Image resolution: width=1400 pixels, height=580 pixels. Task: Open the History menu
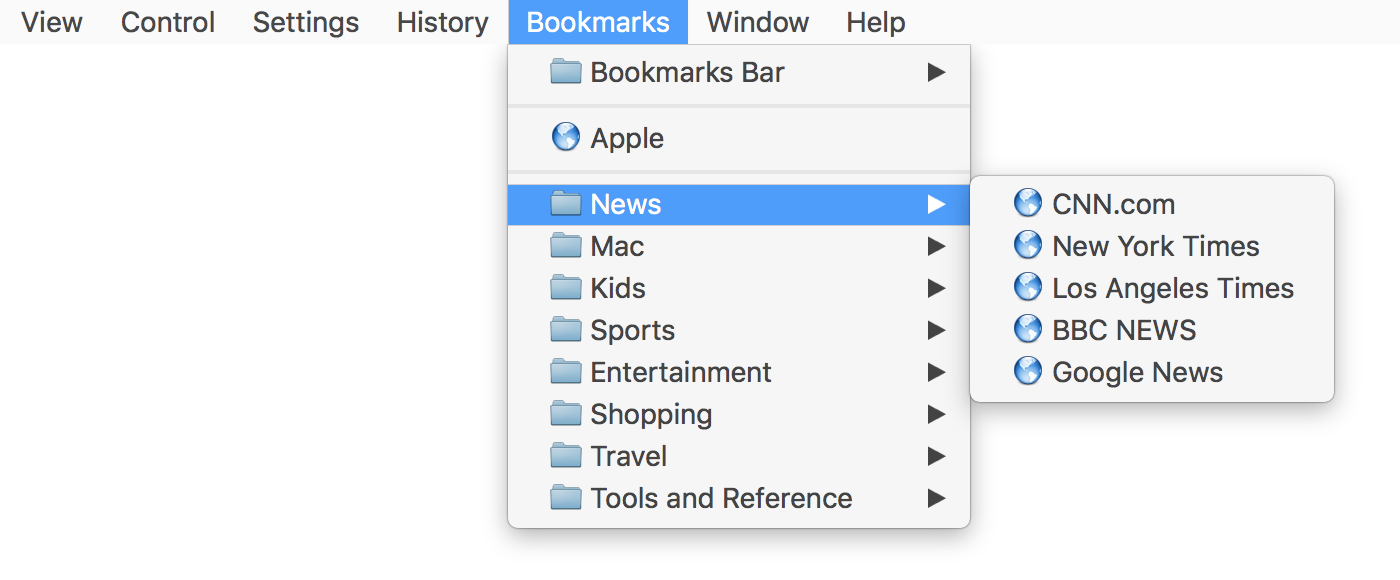click(442, 22)
